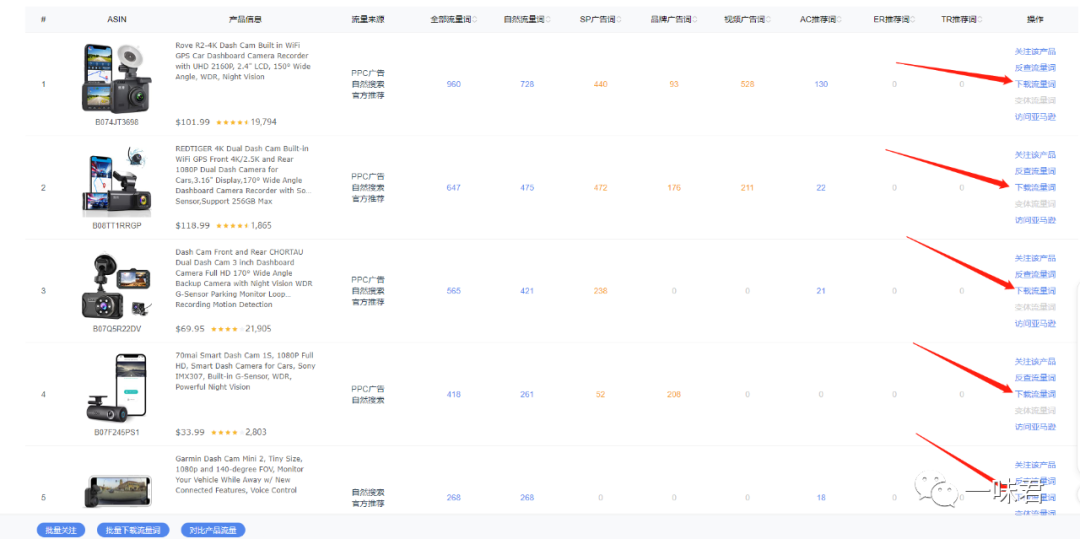The width and height of the screenshot is (1080, 539).
Task: Click 反查流量词 for the REDTIGER row
Action: [x=1035, y=171]
